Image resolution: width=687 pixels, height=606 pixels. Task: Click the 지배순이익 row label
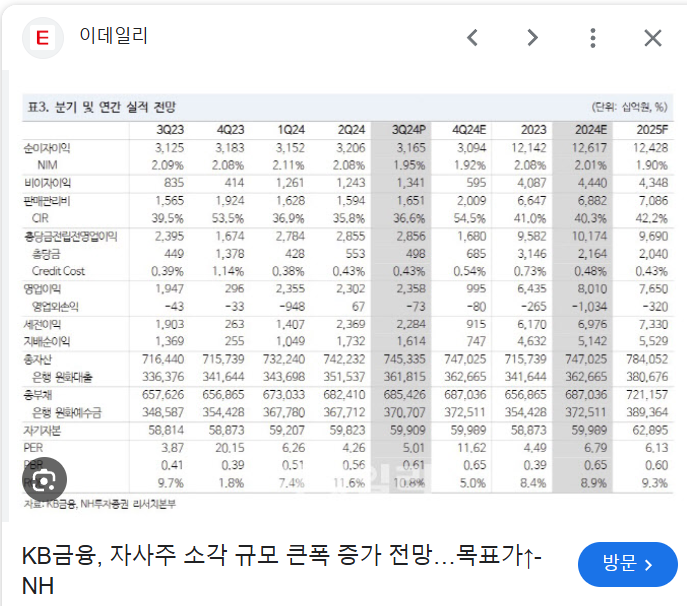[x=47, y=341]
